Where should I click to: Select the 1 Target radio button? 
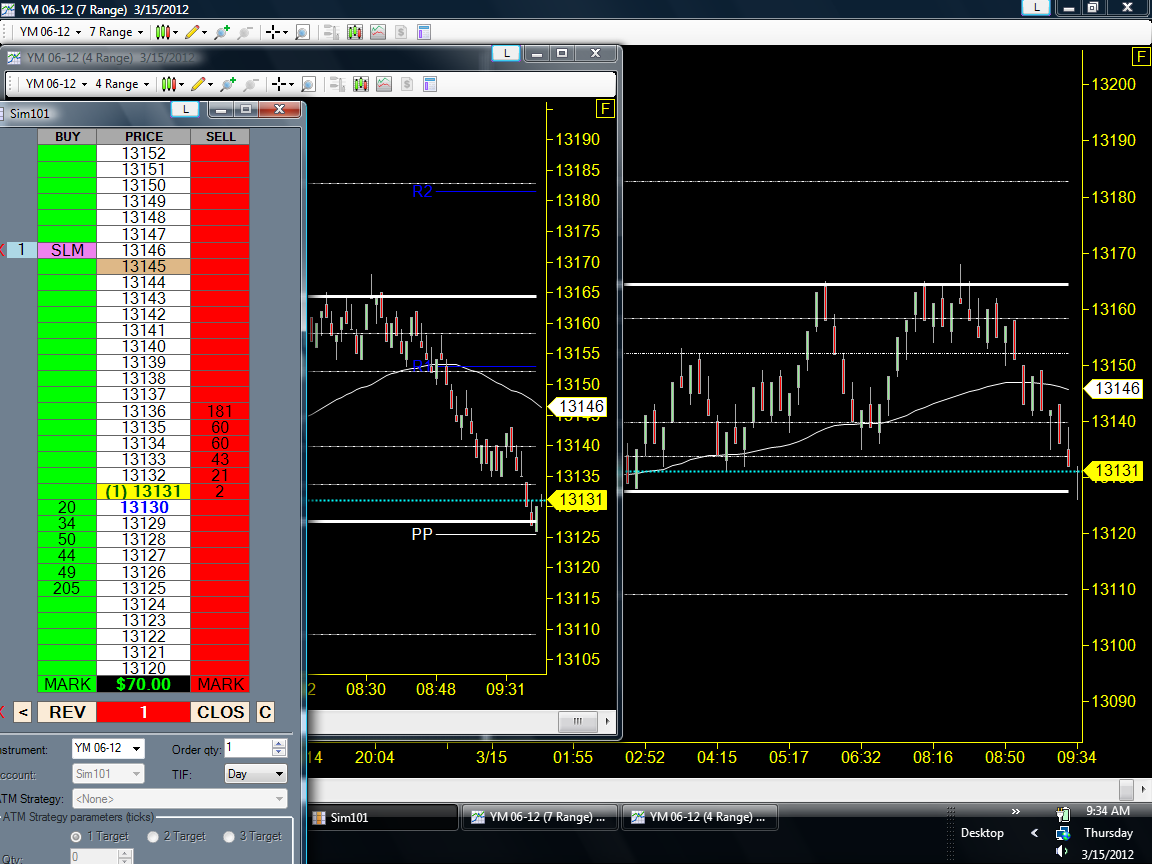click(76, 837)
